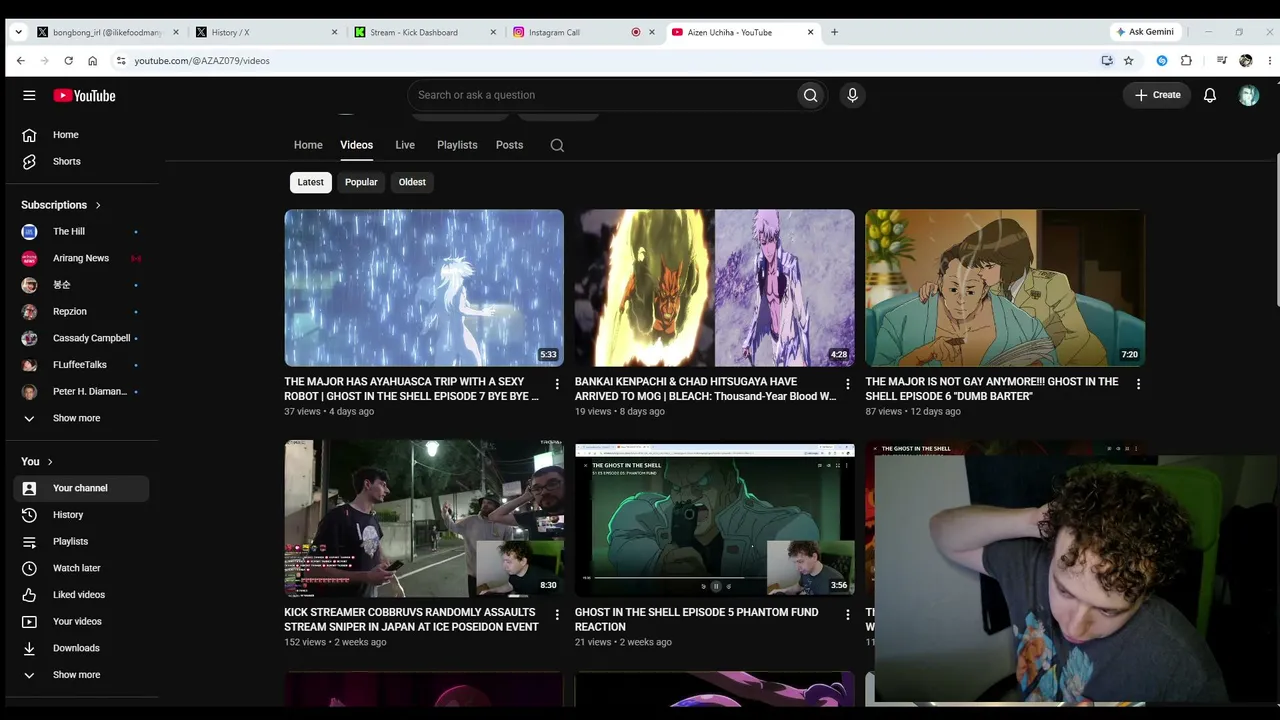Switch to the channel Live tab

(405, 145)
